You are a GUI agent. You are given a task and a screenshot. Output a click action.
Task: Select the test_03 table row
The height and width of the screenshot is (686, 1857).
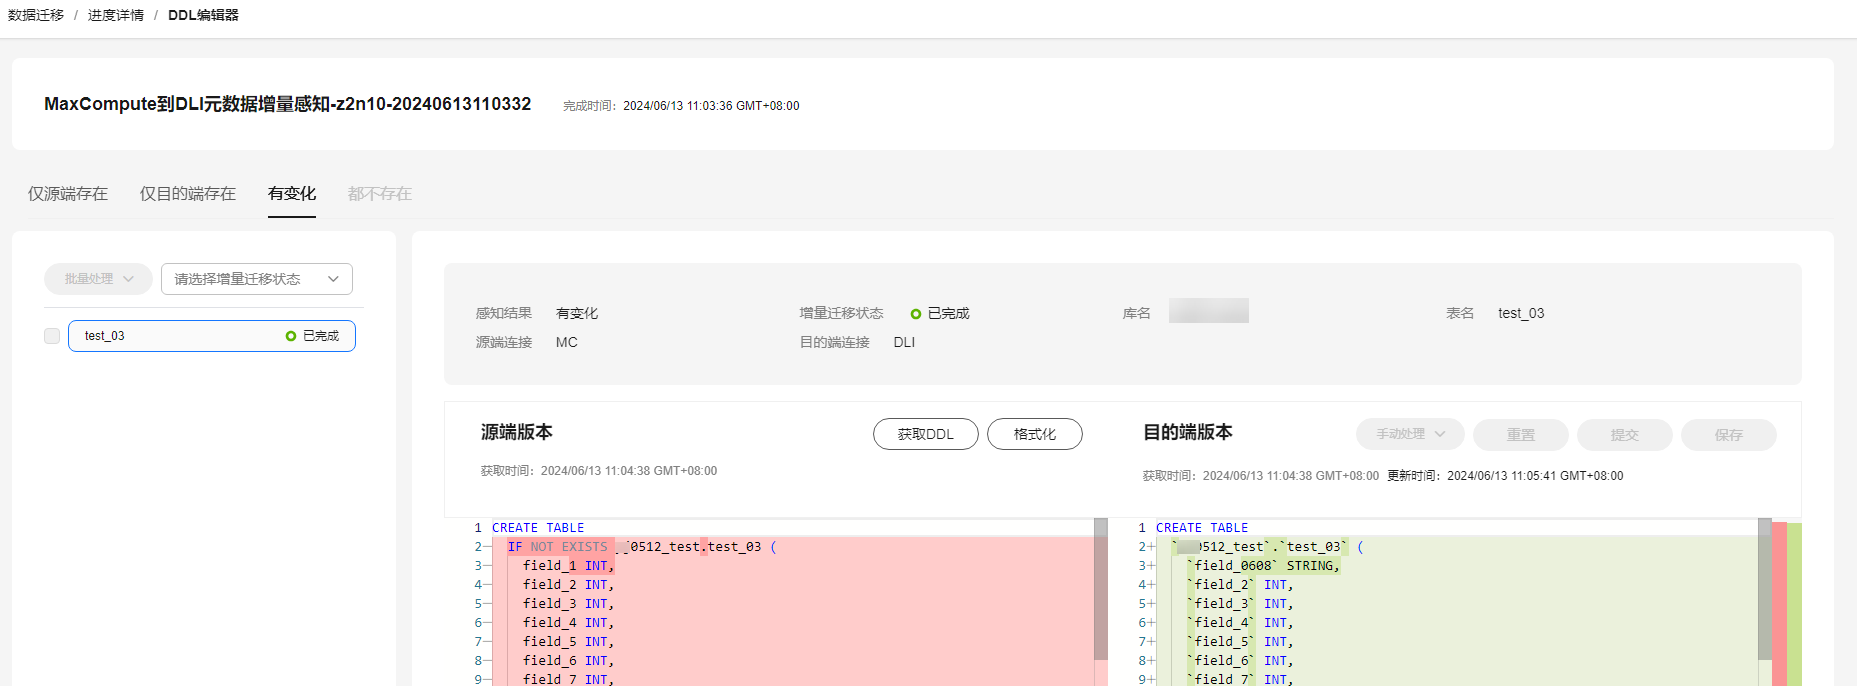(212, 336)
